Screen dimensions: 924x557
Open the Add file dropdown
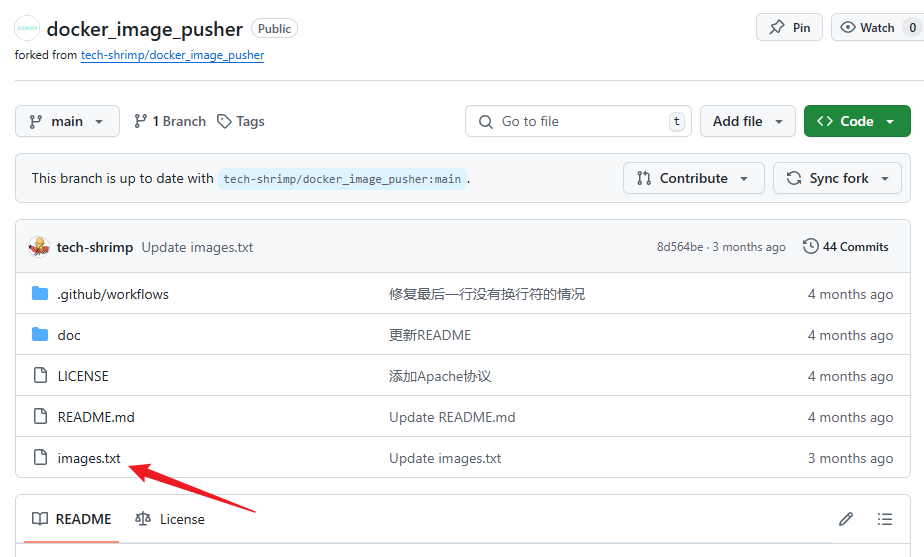point(747,121)
